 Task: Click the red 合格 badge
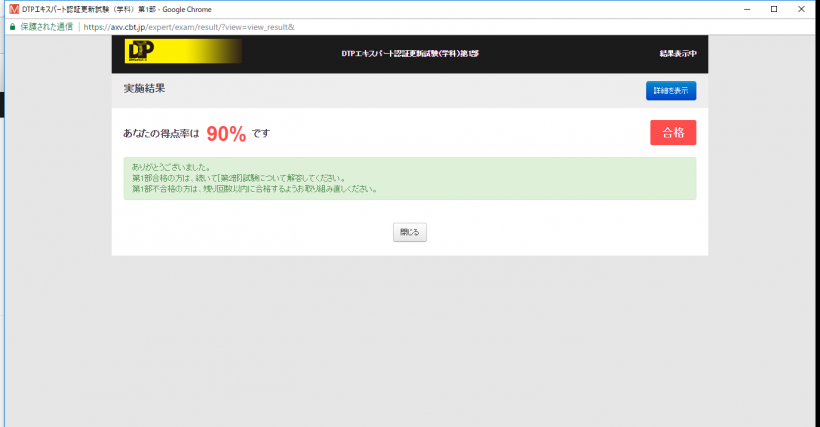pos(672,133)
